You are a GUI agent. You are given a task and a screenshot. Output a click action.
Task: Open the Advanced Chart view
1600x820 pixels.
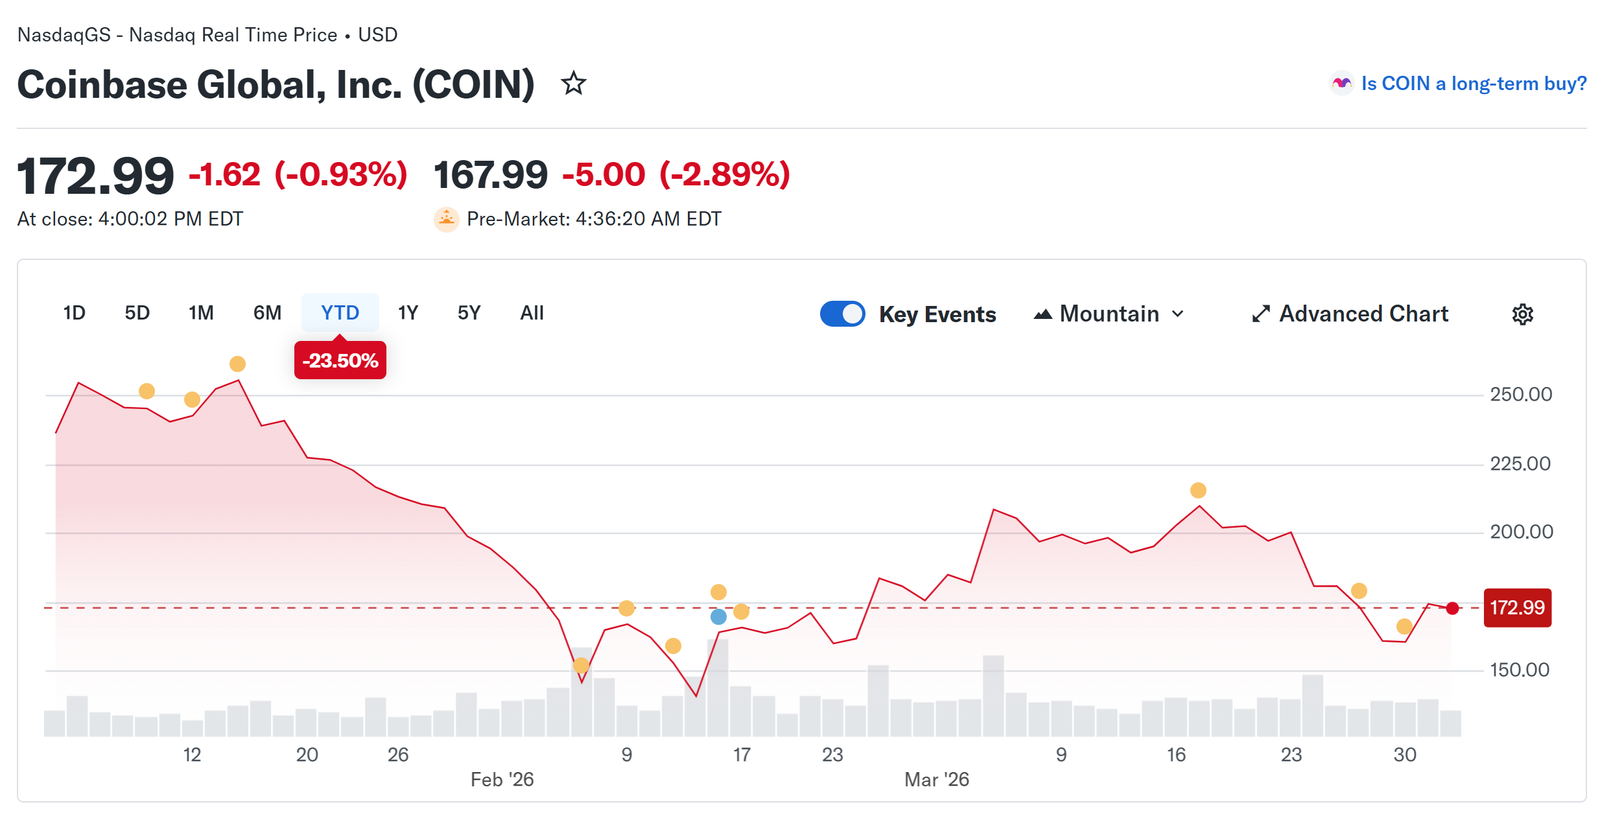[x=1363, y=314]
